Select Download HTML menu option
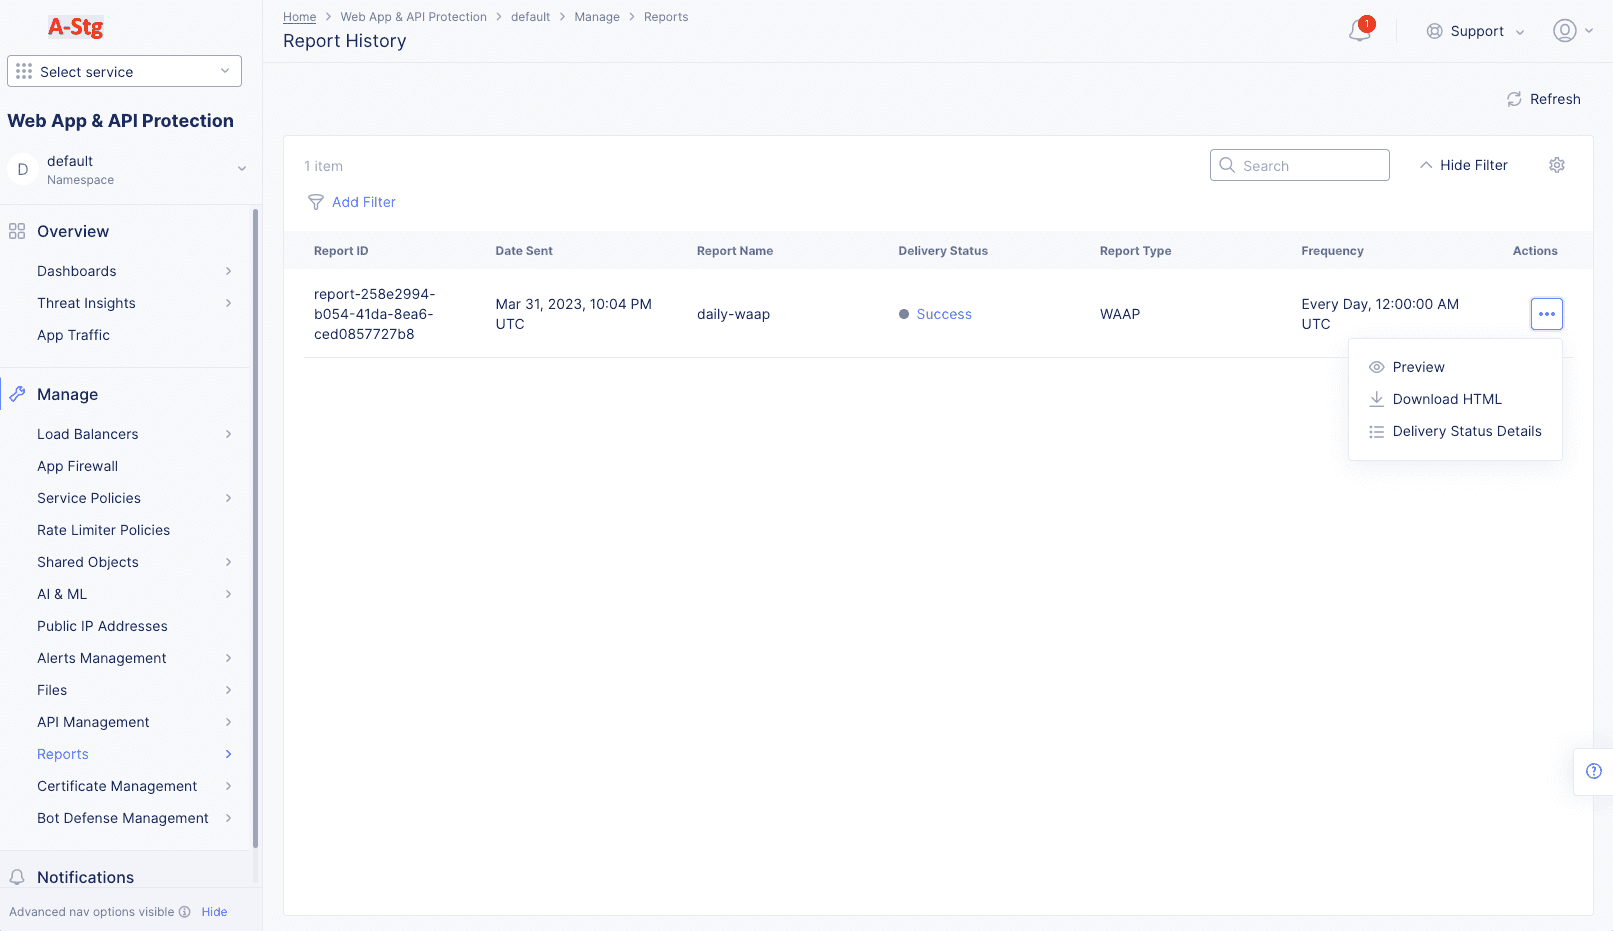Image resolution: width=1613 pixels, height=931 pixels. coord(1446,399)
